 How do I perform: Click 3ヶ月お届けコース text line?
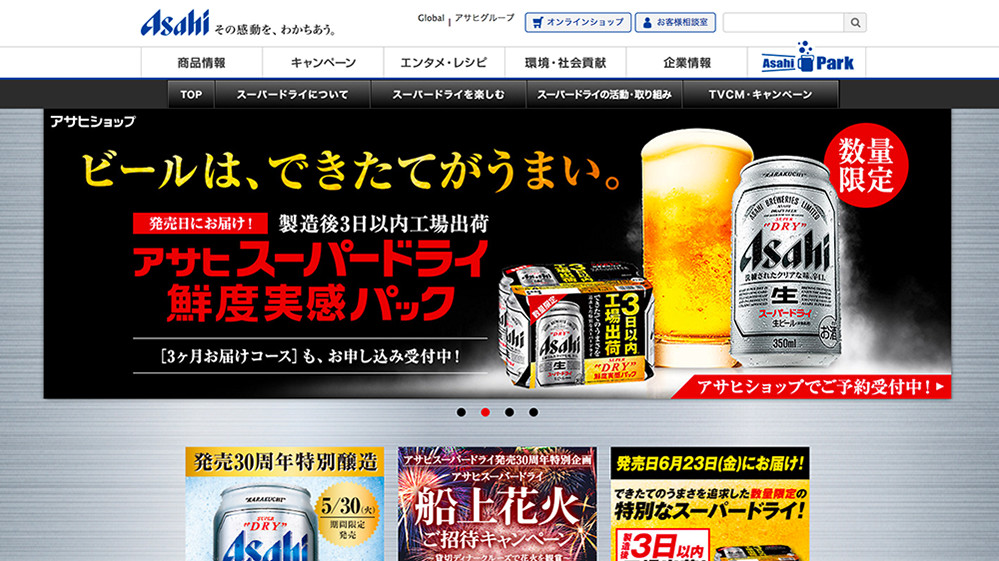(x=310, y=356)
